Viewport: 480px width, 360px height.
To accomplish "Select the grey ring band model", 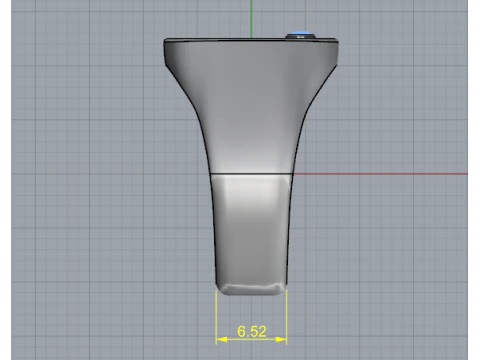I will coord(251,167).
